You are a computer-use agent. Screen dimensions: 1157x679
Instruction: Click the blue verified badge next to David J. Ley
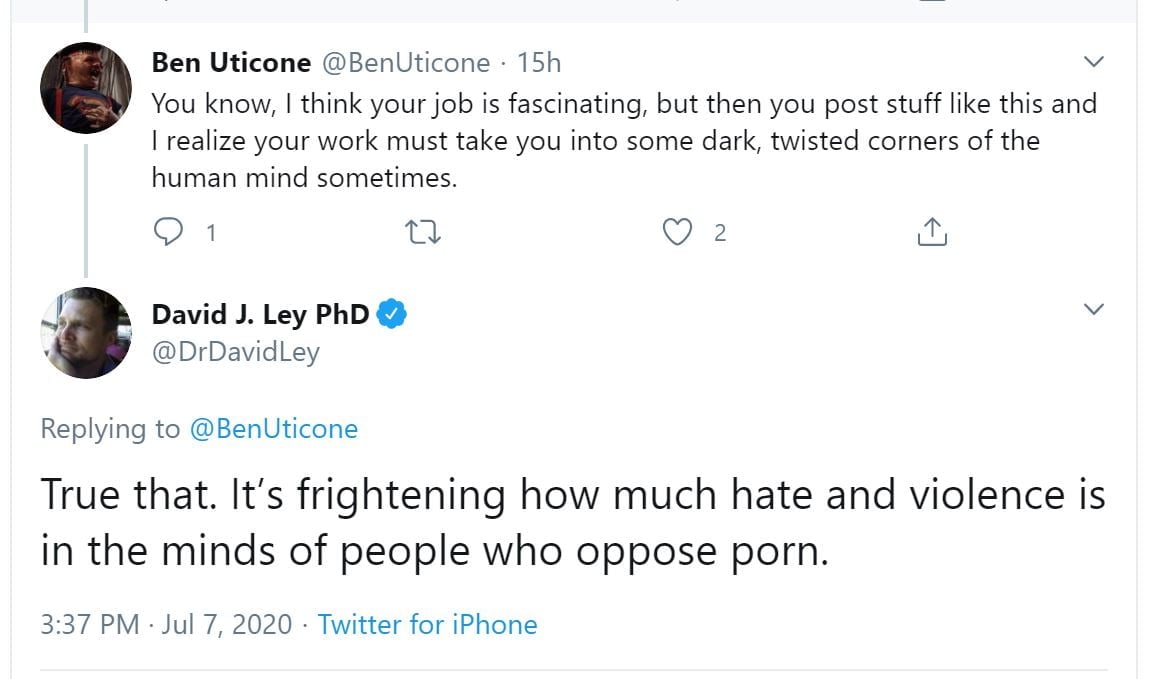tap(392, 314)
